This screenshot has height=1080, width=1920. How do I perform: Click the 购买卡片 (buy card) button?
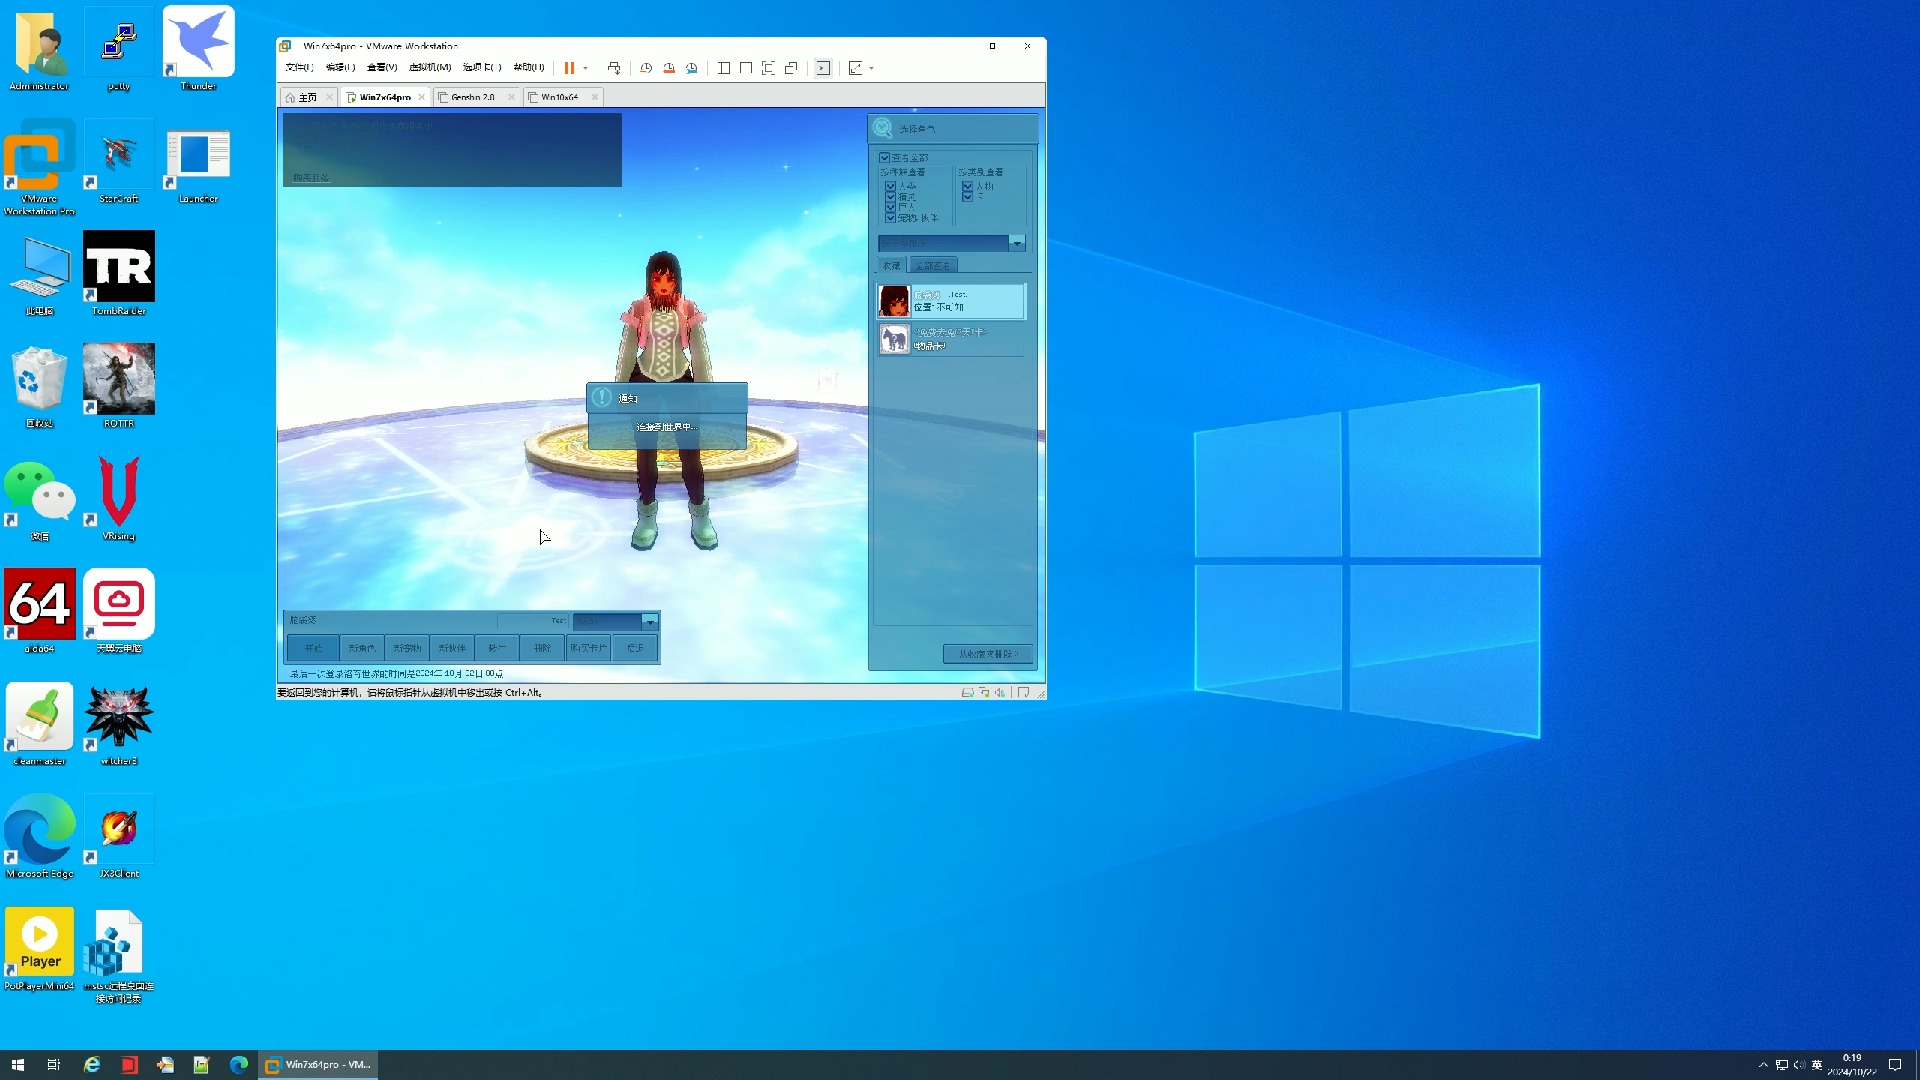588,648
